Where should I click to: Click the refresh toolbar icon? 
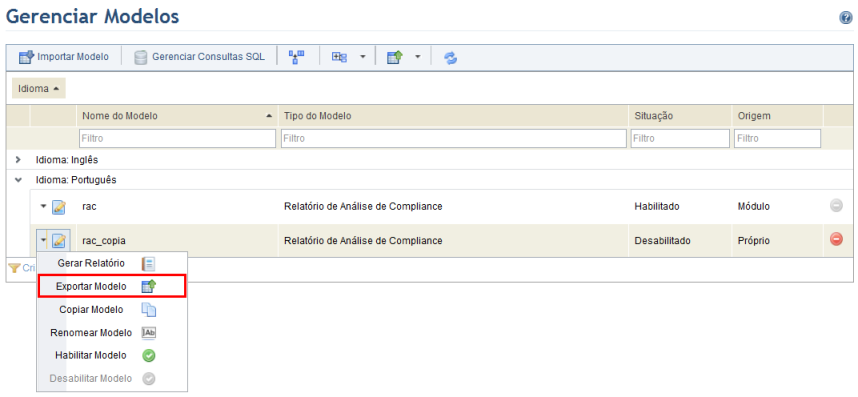click(x=450, y=57)
